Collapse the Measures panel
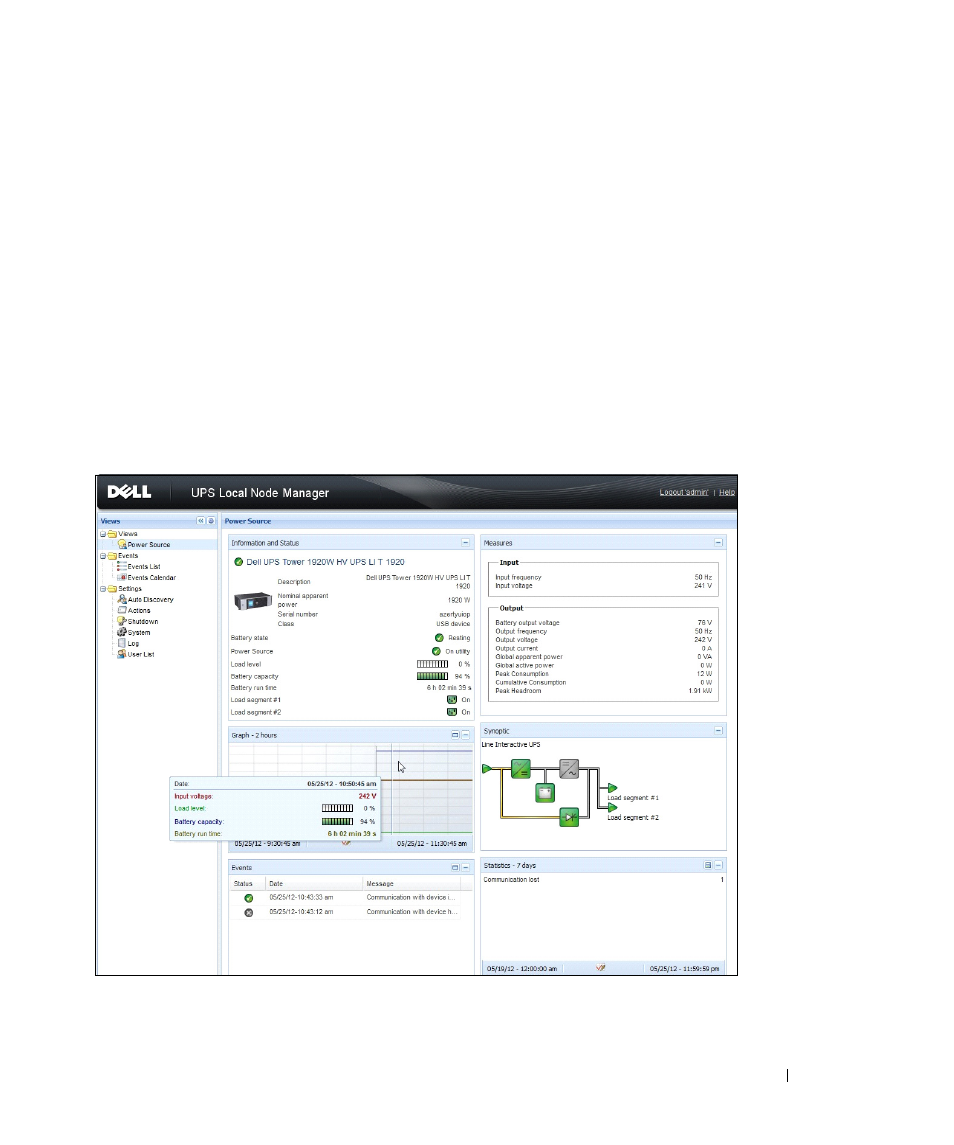 718,543
